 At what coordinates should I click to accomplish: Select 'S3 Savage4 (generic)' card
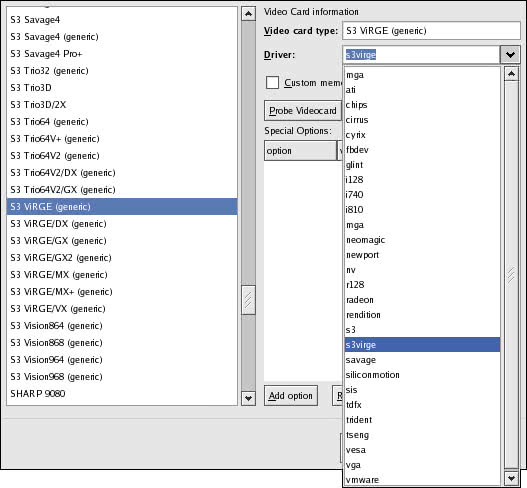coord(122,37)
